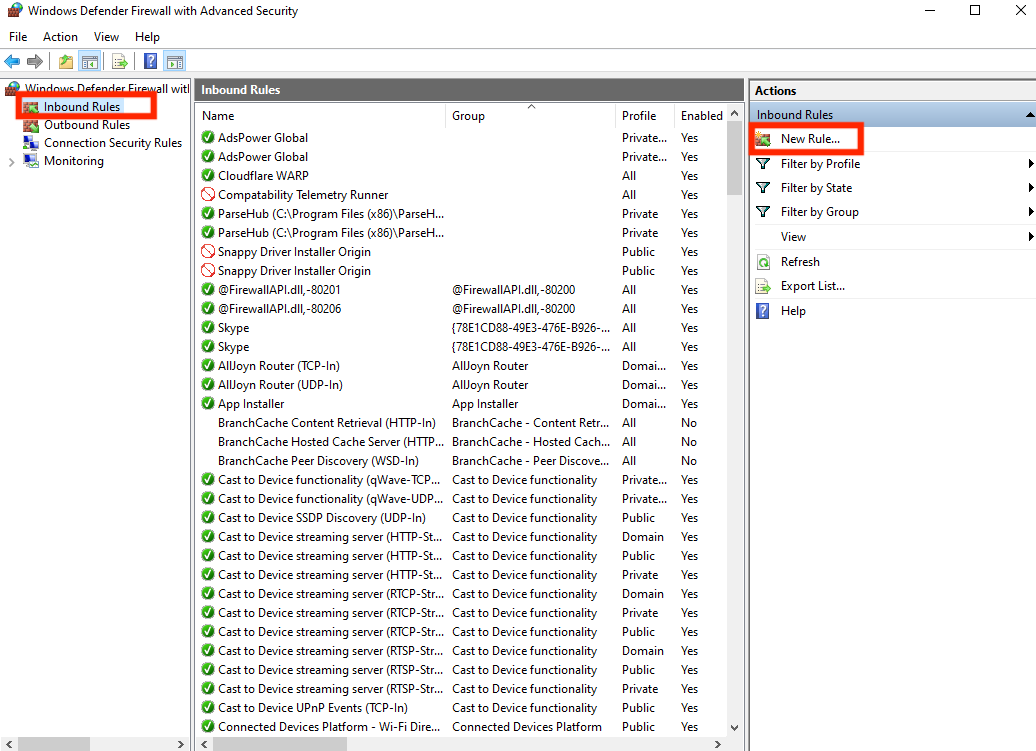Image resolution: width=1036 pixels, height=751 pixels.
Task: Toggle the Show/Hide console tree toolbar icon
Action: tap(90, 61)
